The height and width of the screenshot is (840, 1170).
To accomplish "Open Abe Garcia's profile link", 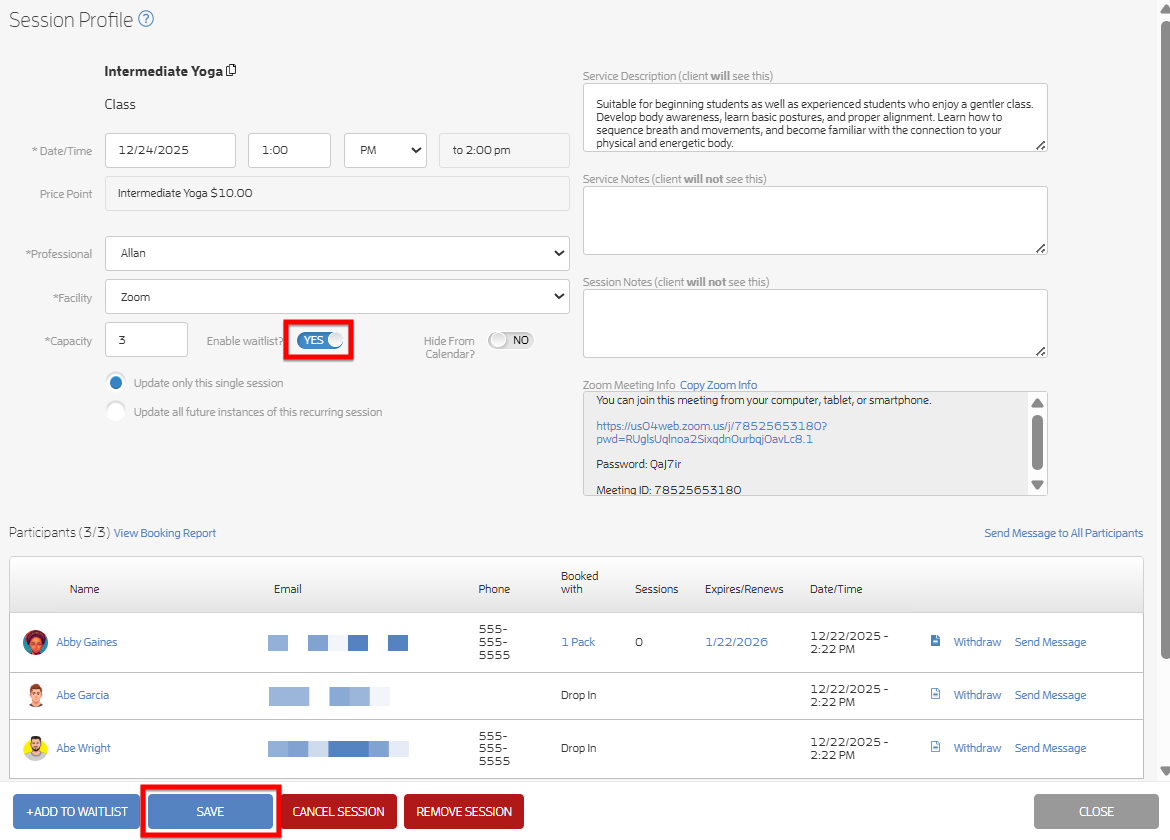I will [x=83, y=695].
